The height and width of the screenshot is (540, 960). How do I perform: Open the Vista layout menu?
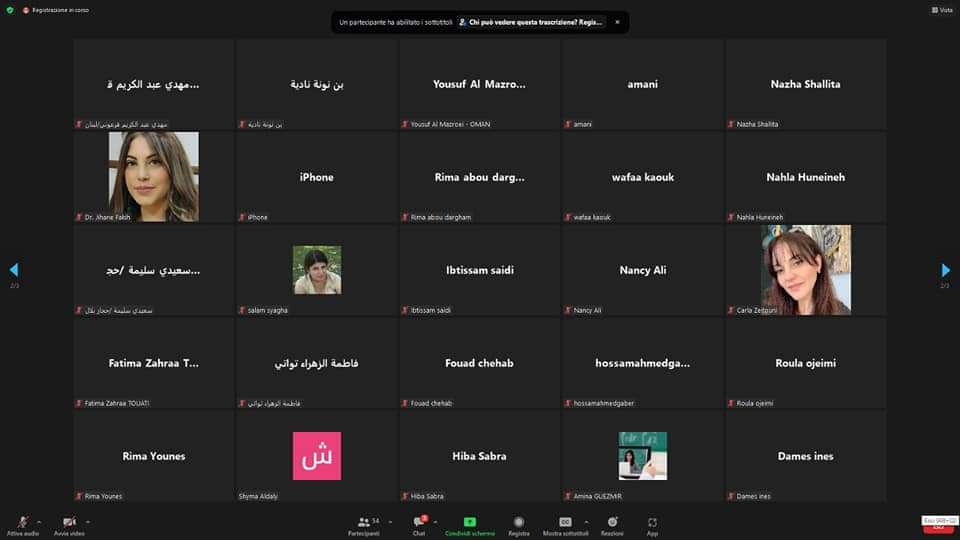click(940, 9)
